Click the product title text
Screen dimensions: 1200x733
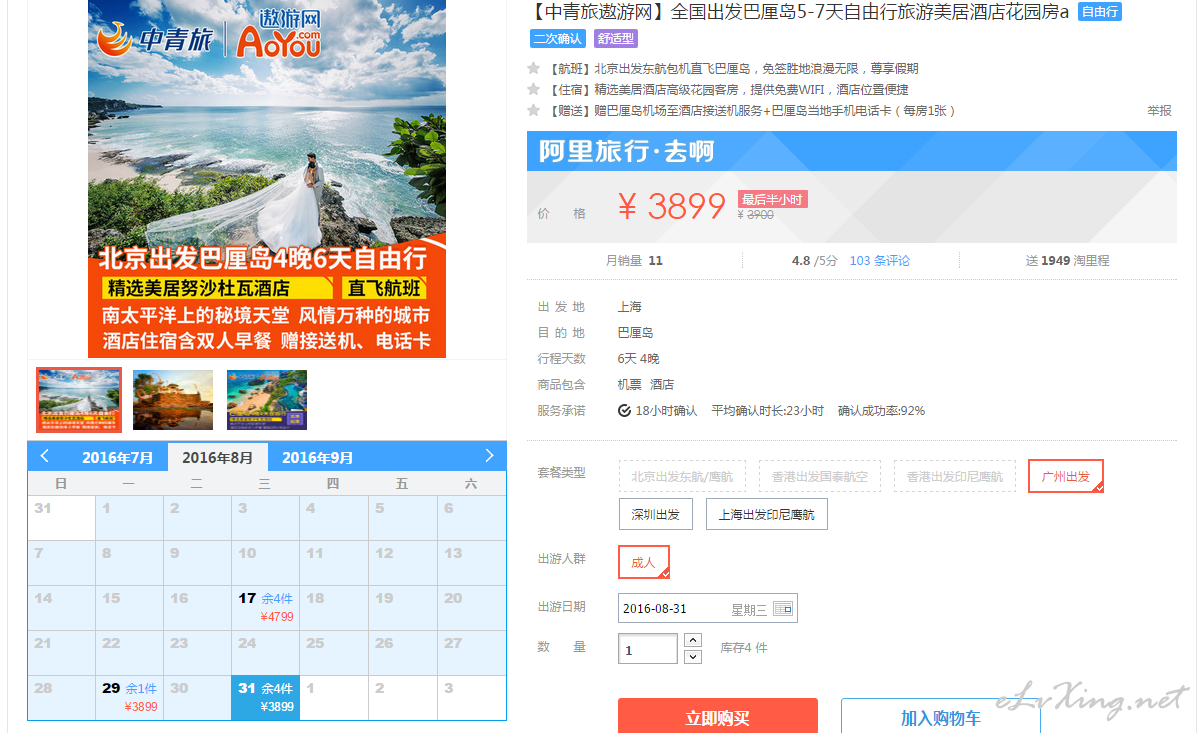pos(798,12)
